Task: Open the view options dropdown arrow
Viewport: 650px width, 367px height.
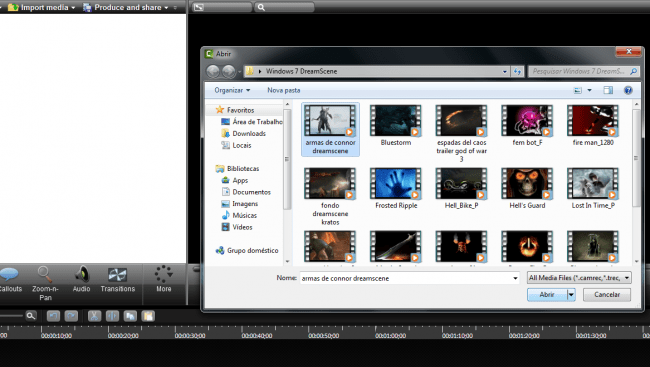Action: (589, 90)
